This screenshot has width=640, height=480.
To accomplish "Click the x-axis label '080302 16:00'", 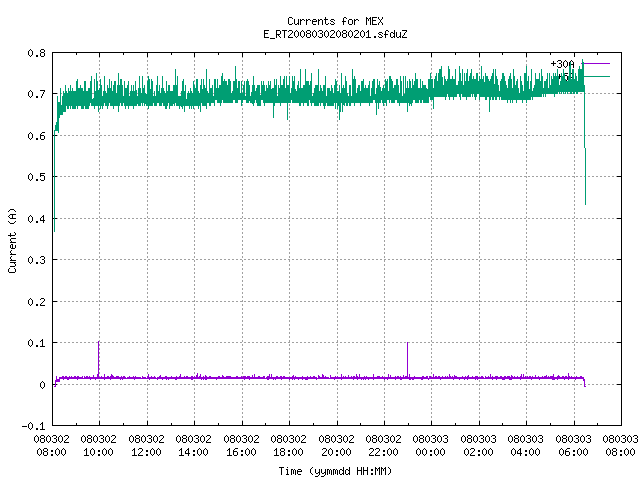I will [241, 446].
